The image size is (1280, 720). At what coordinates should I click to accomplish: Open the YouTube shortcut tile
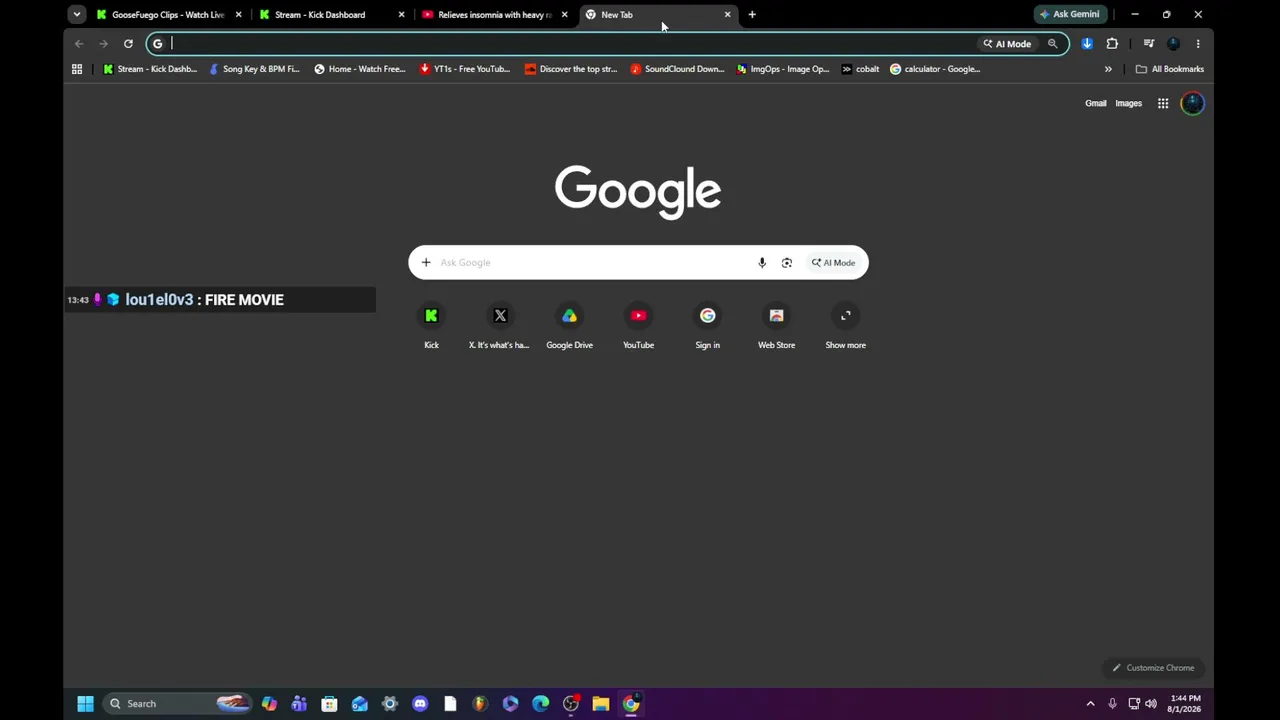638,327
